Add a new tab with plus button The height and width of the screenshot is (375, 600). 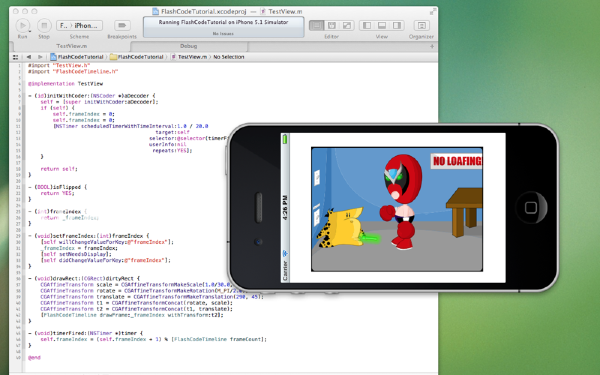[x=432, y=46]
